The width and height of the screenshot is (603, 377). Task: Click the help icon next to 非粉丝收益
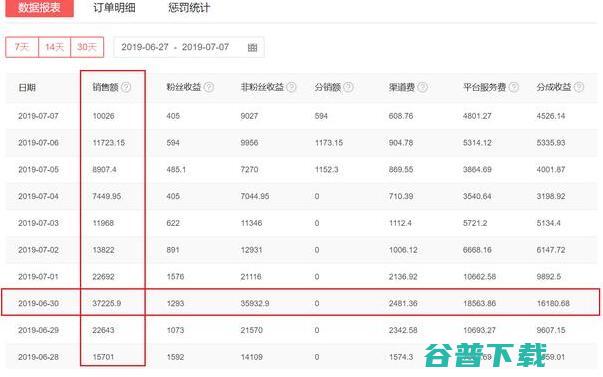[292, 87]
